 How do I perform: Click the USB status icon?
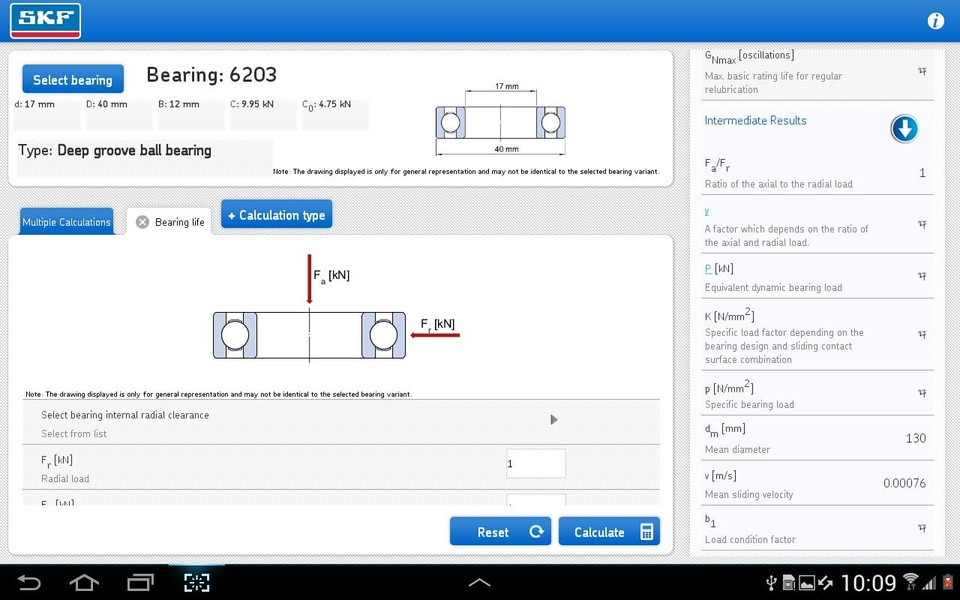click(x=772, y=582)
